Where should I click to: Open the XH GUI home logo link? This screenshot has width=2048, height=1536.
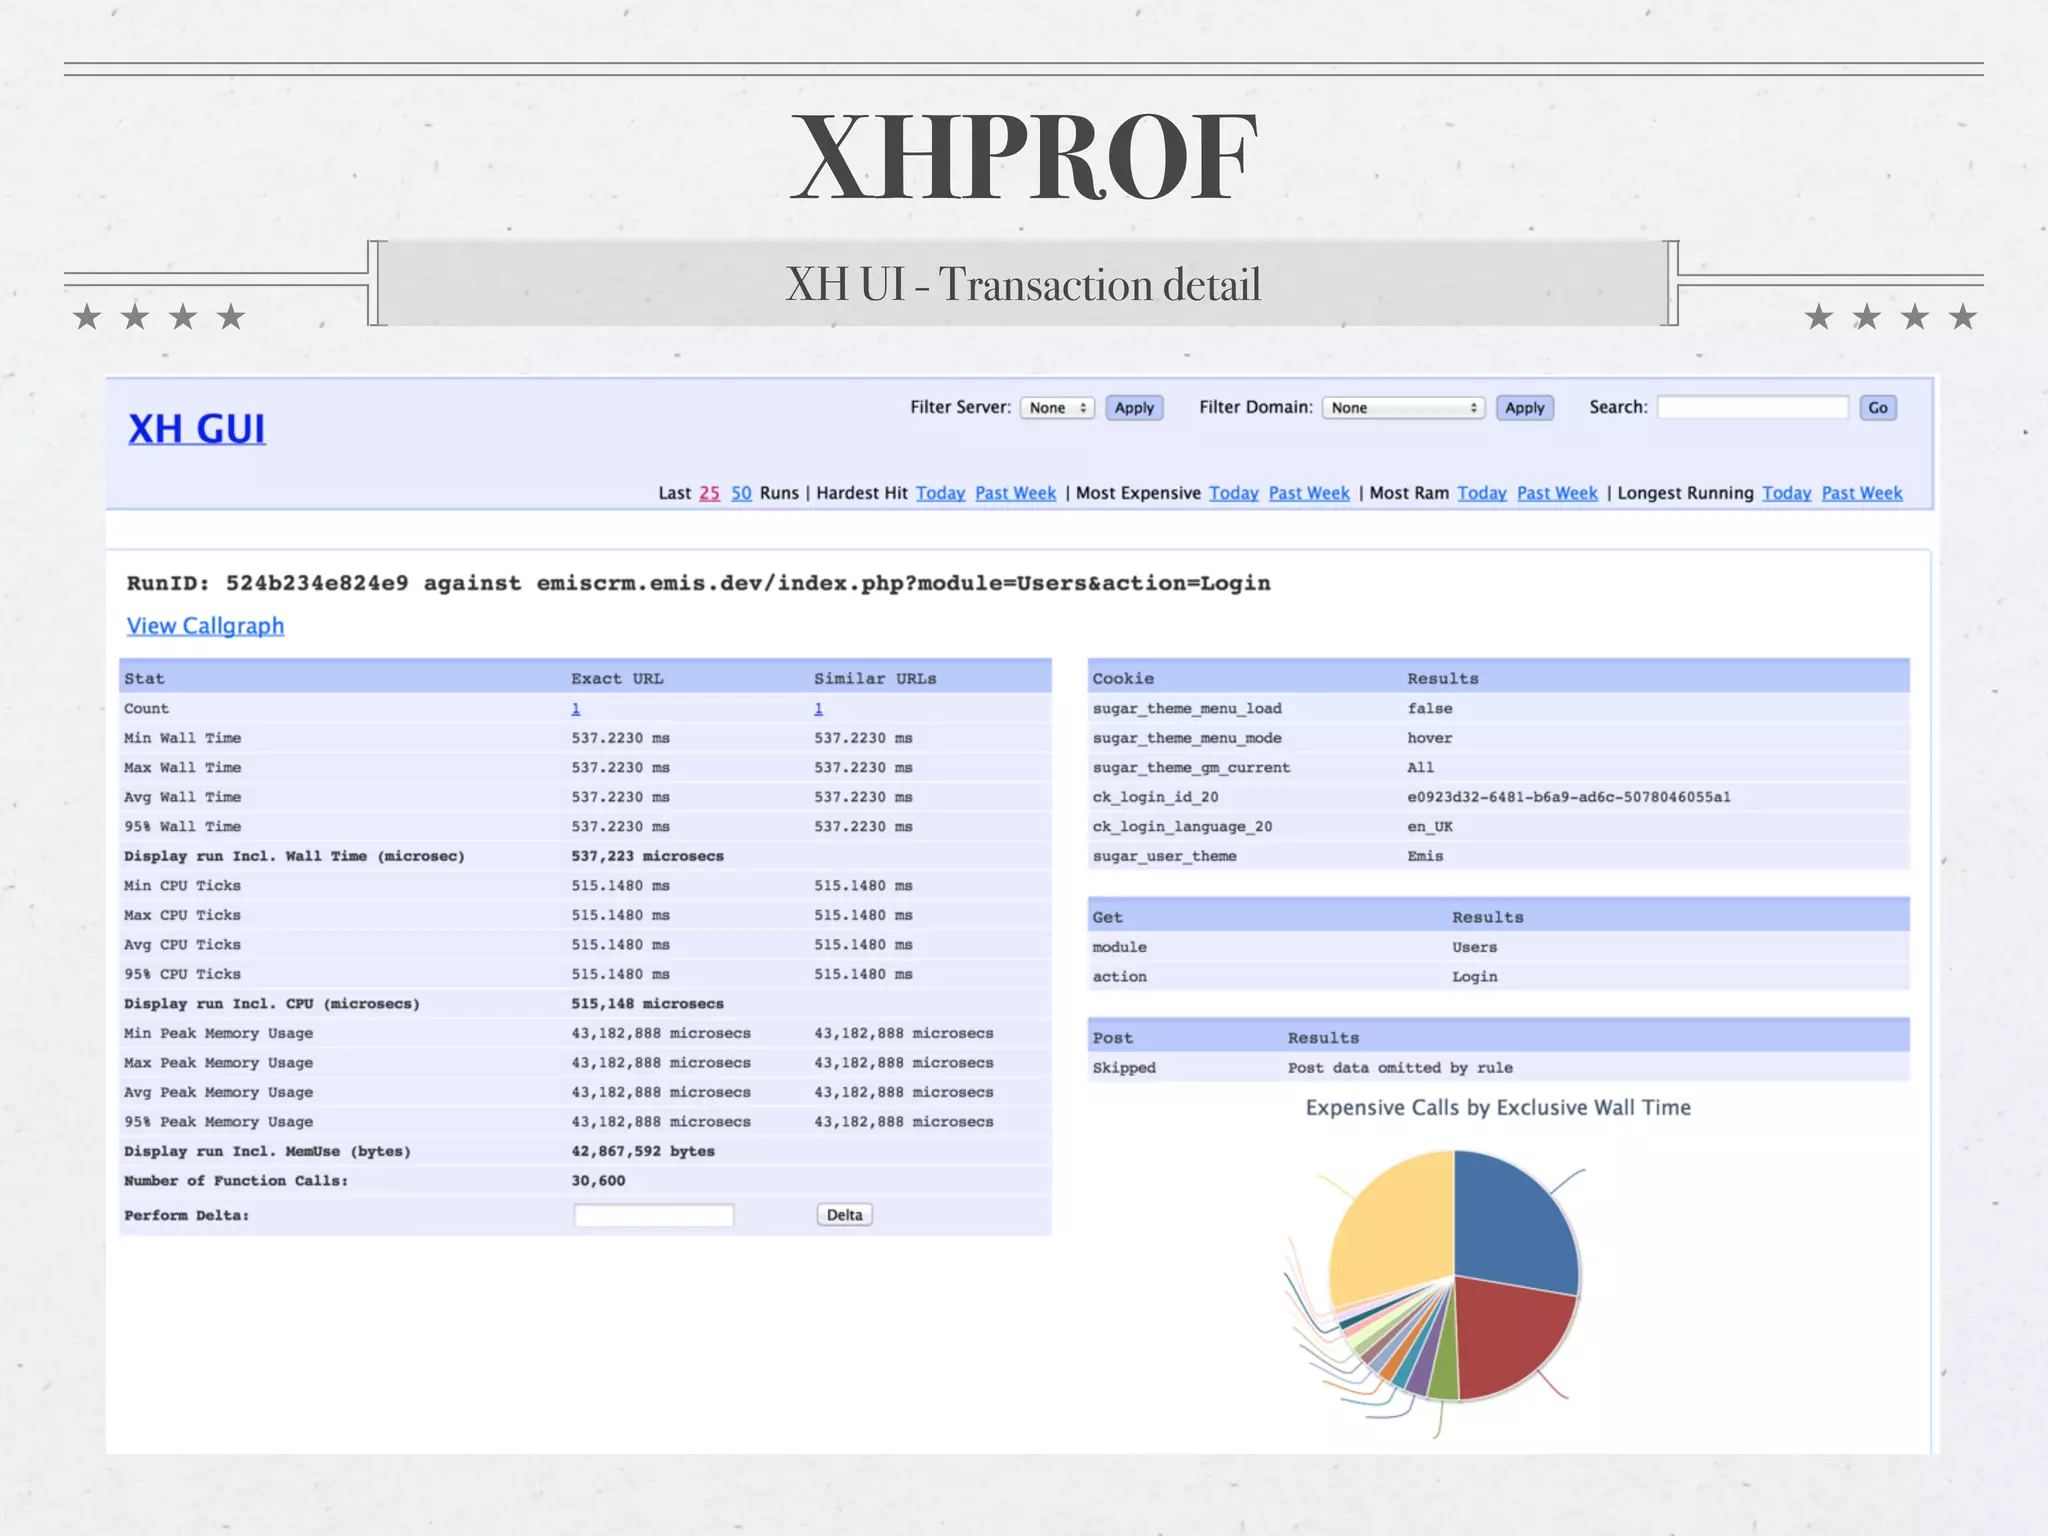click(x=196, y=429)
